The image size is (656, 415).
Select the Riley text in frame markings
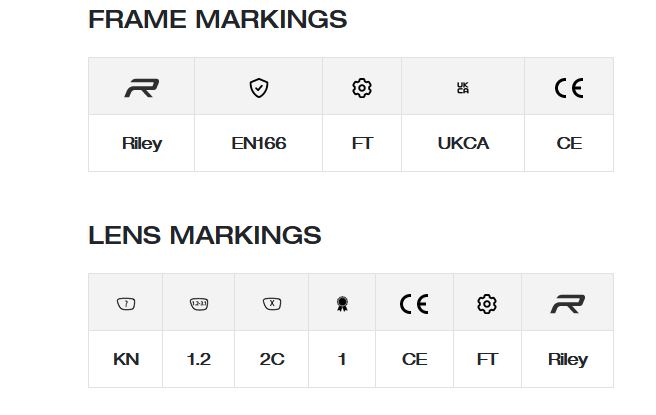(x=142, y=144)
